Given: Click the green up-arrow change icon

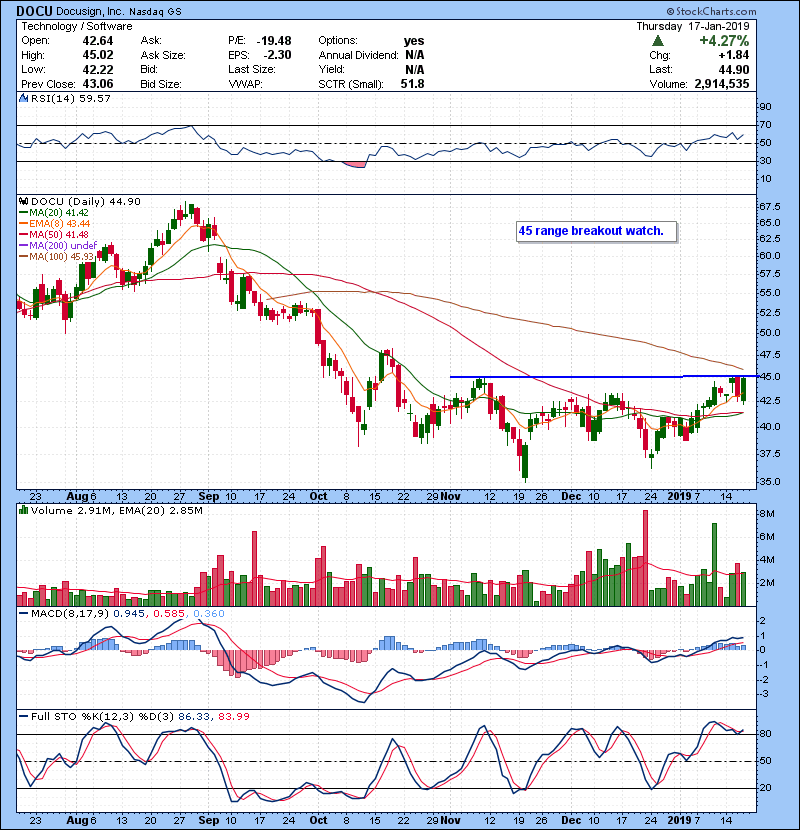Looking at the screenshot, I should point(658,41).
